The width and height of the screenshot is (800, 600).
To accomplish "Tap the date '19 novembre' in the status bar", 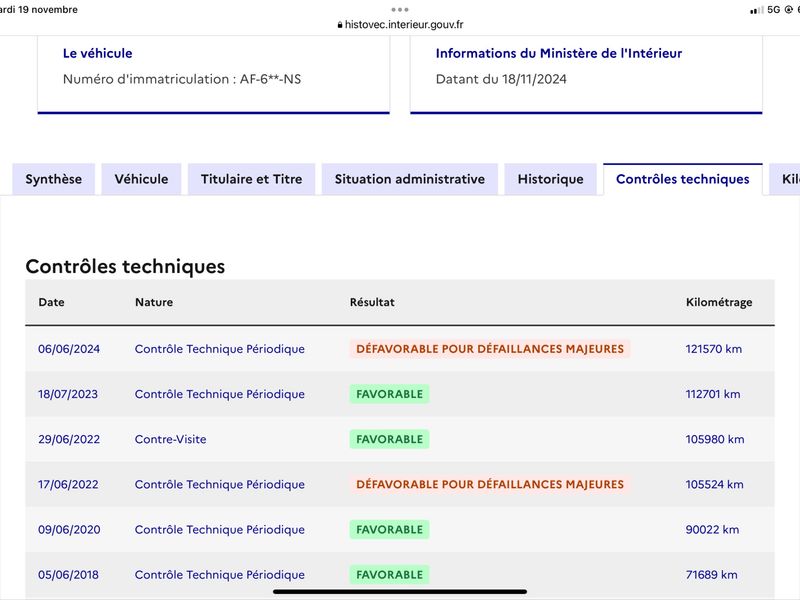I will pyautogui.click(x=47, y=10).
